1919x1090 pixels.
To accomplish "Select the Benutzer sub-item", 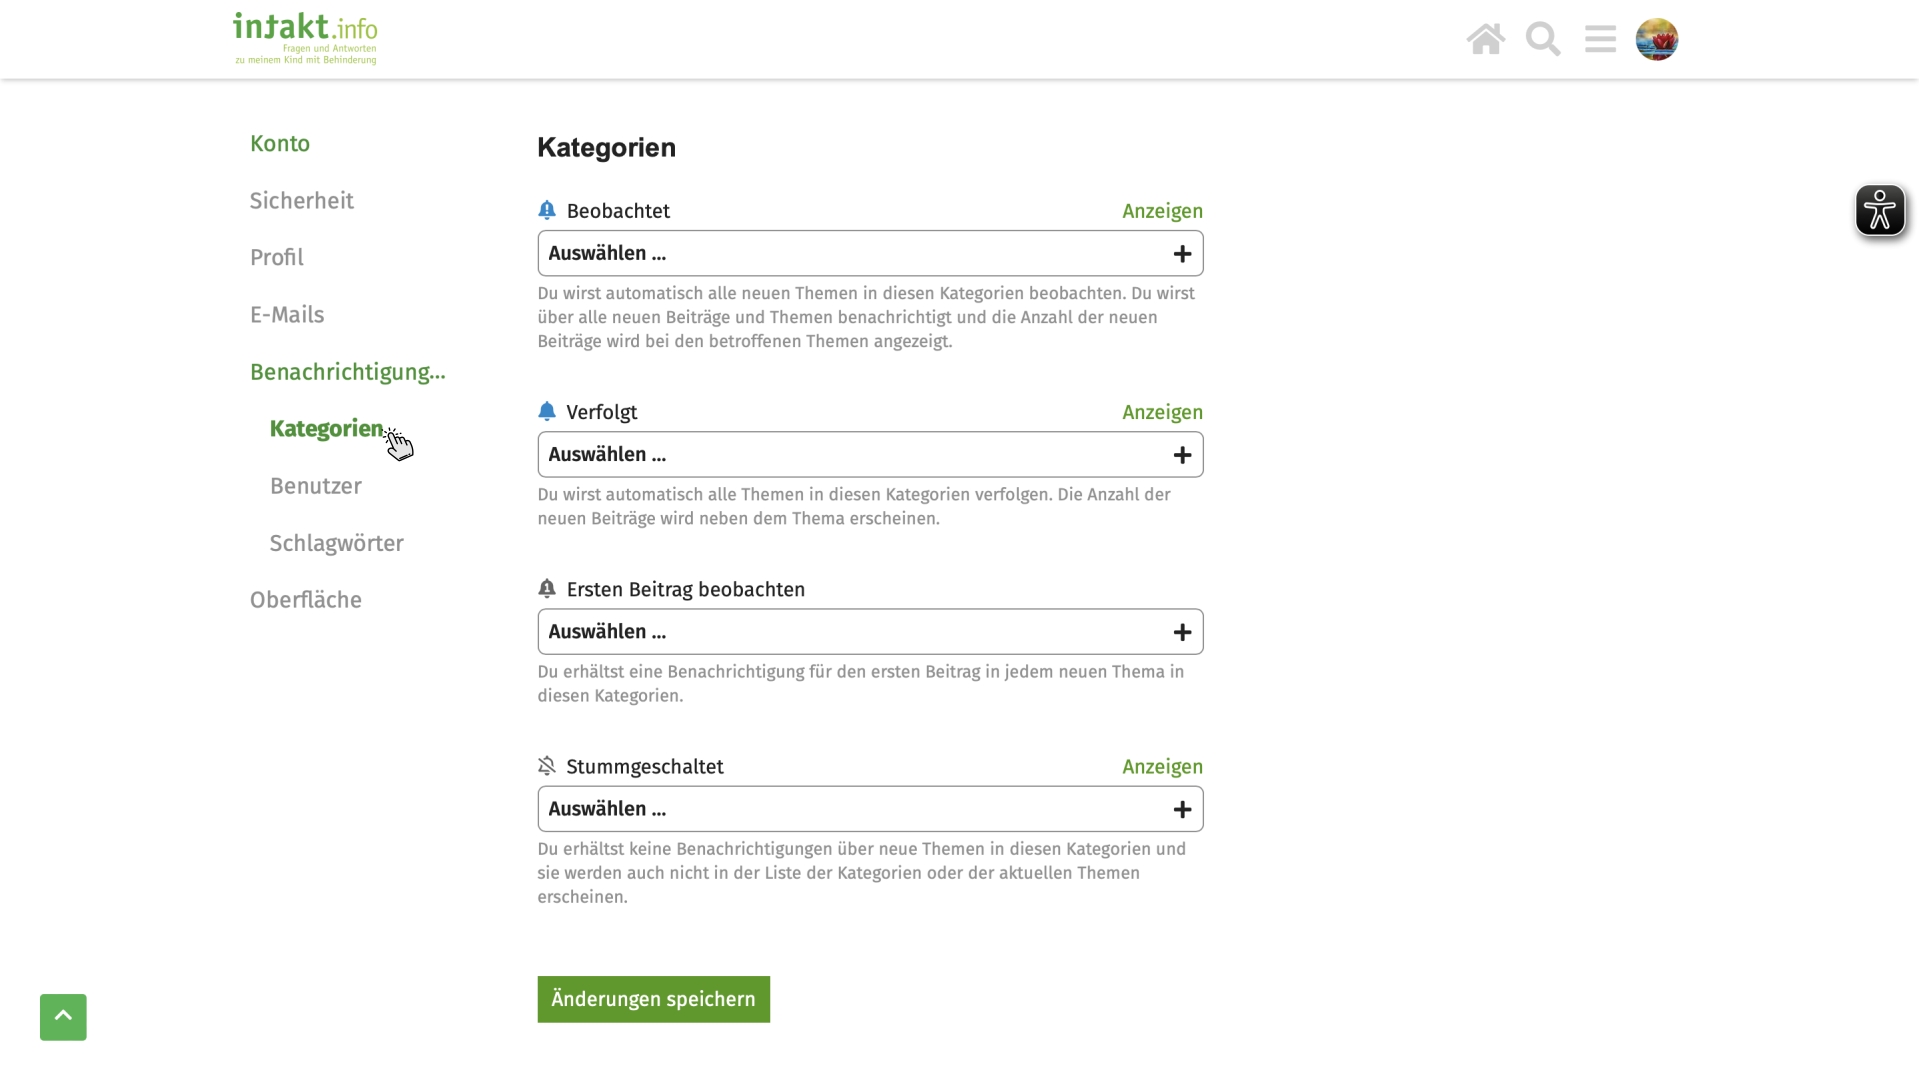I will [316, 486].
